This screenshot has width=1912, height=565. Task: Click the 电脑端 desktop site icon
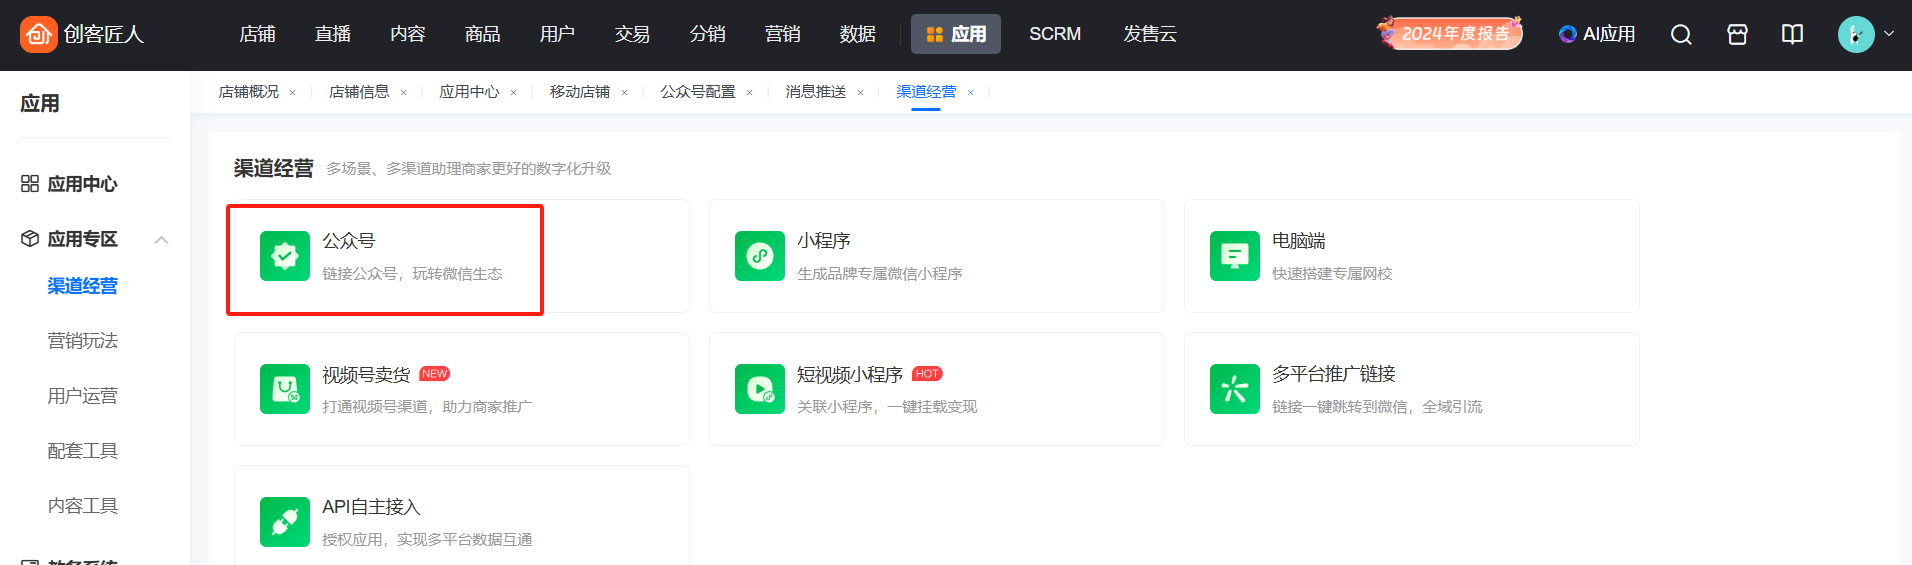(1234, 256)
